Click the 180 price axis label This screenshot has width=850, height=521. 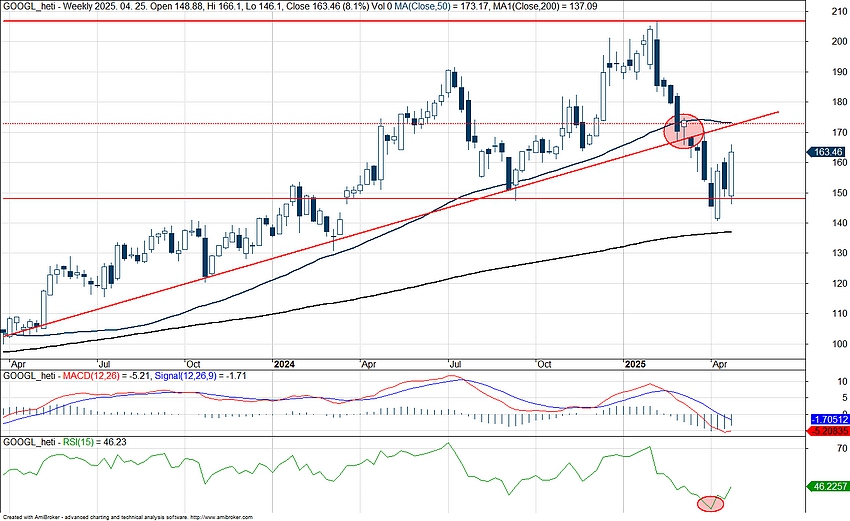point(839,102)
